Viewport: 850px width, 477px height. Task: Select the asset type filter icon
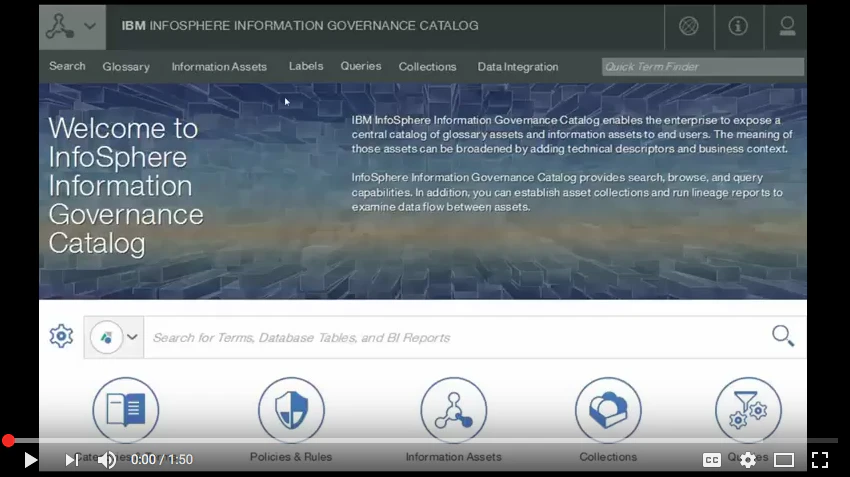click(x=106, y=337)
